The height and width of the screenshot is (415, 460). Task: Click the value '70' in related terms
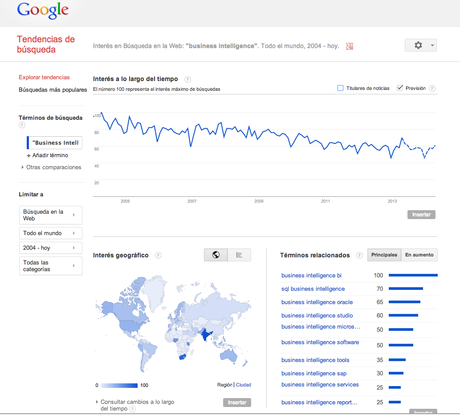380,289
